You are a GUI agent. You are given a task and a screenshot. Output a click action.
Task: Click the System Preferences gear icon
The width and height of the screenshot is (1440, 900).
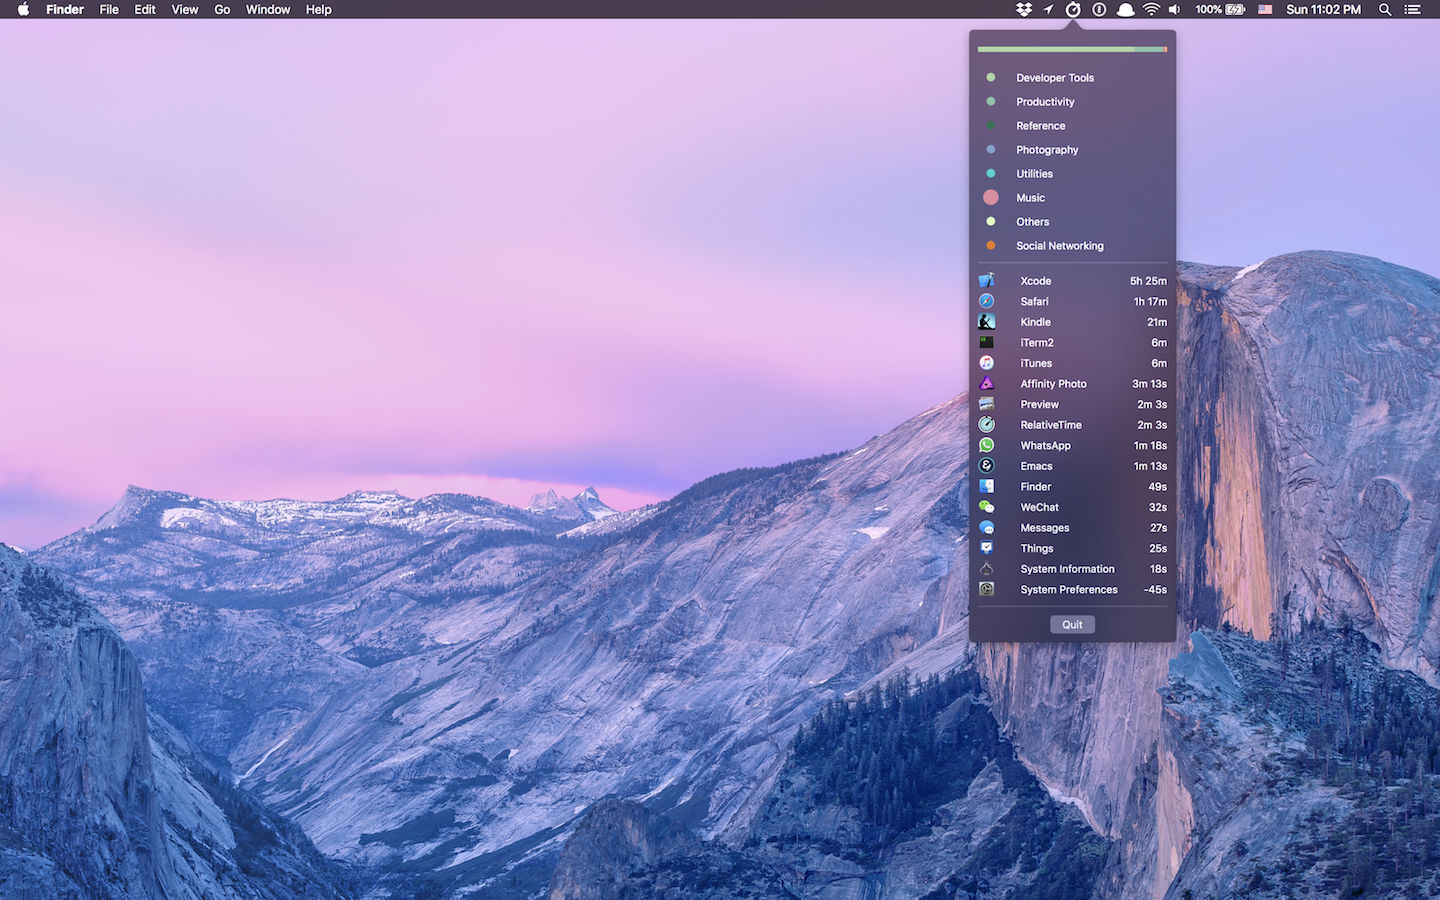pos(986,589)
